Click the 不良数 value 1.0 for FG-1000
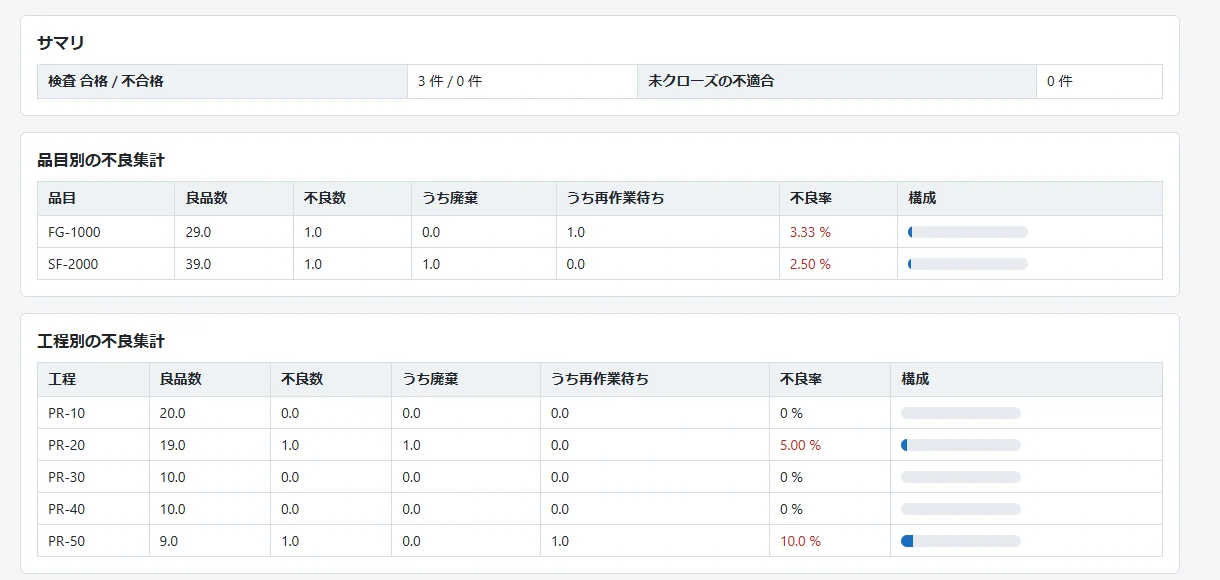The height and width of the screenshot is (580, 1220). (313, 232)
